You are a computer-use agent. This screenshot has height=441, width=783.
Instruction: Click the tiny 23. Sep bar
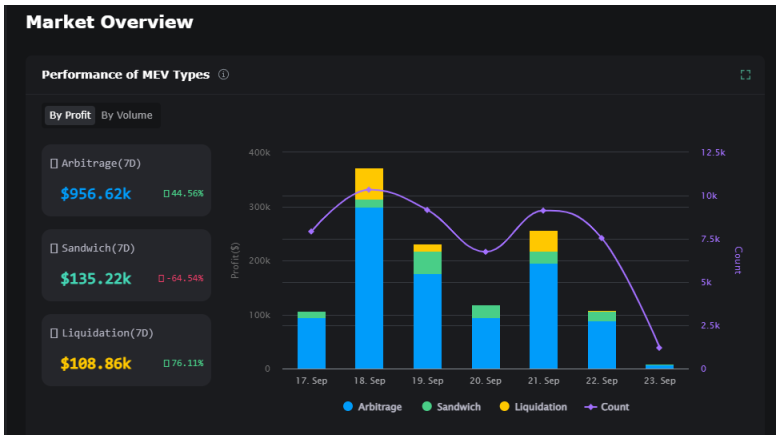click(659, 367)
